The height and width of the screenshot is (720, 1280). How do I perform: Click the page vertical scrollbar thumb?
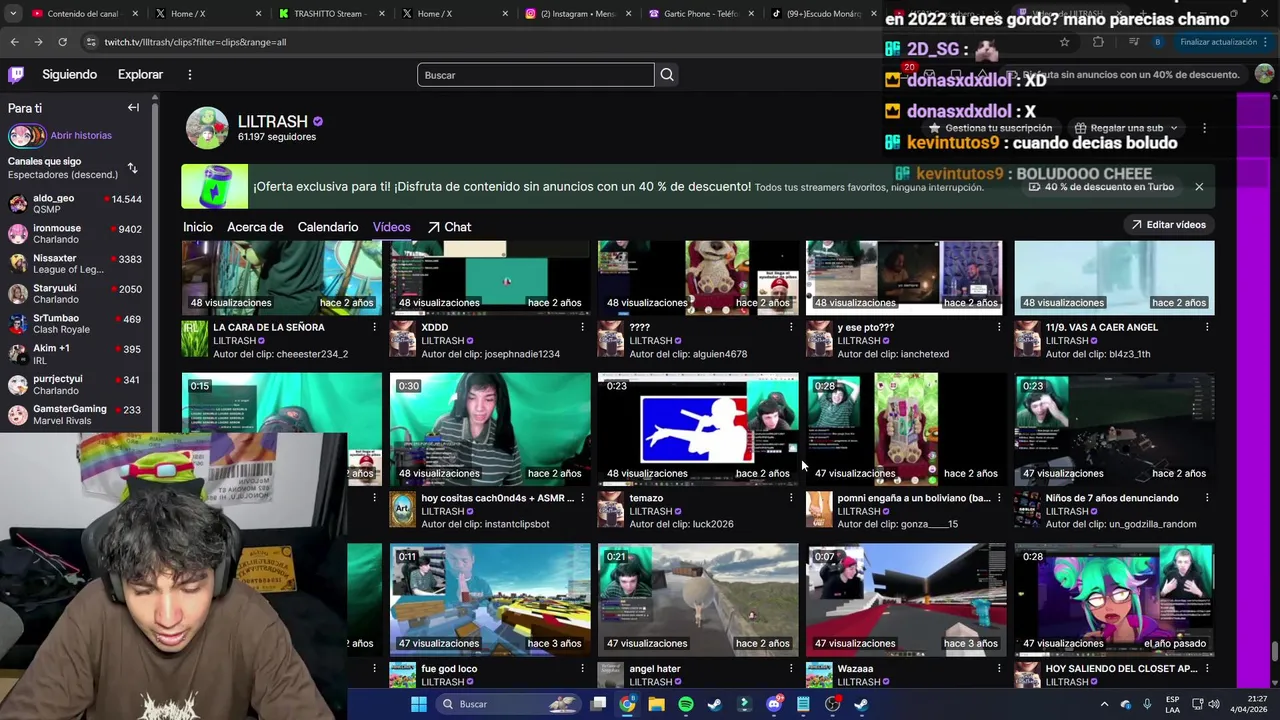(1274, 651)
